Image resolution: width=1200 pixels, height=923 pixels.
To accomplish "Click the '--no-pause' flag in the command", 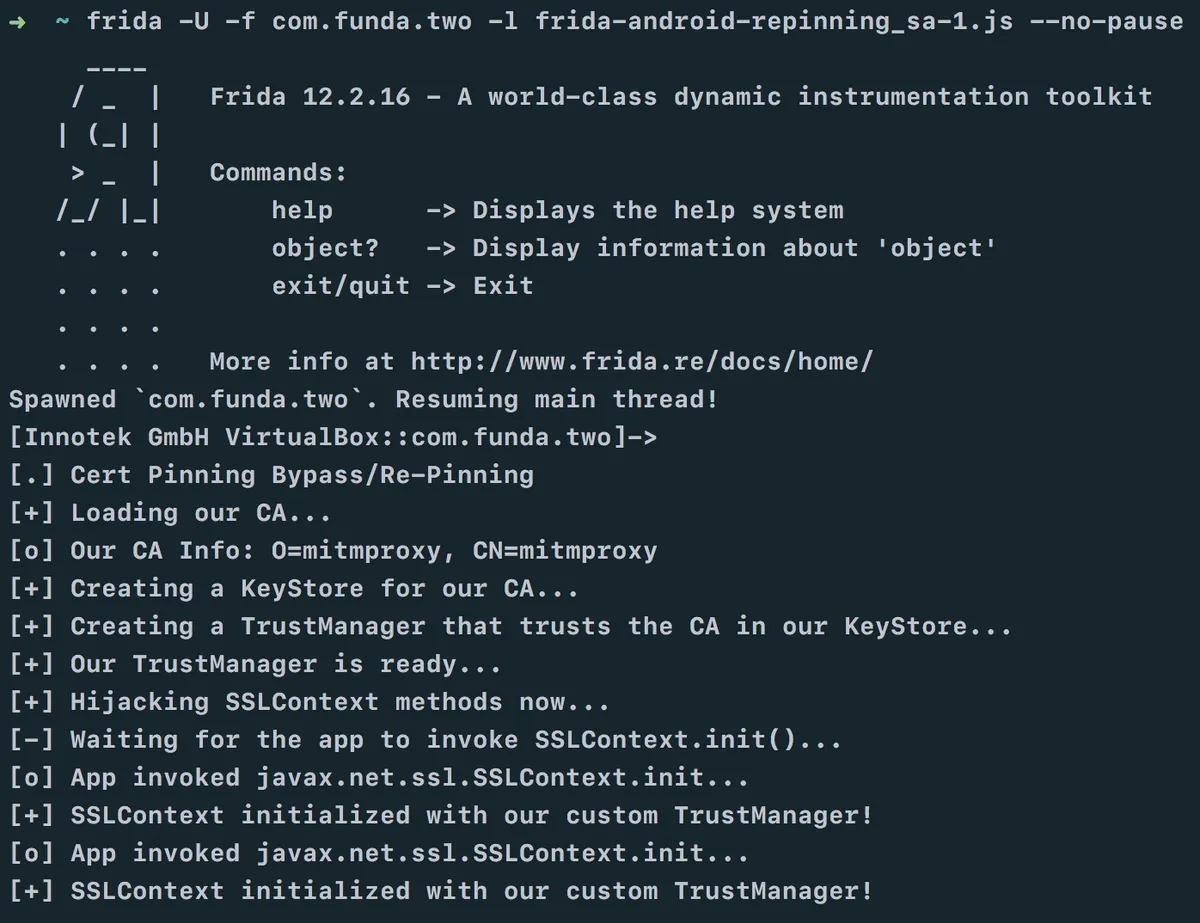I will pyautogui.click(x=1105, y=21).
